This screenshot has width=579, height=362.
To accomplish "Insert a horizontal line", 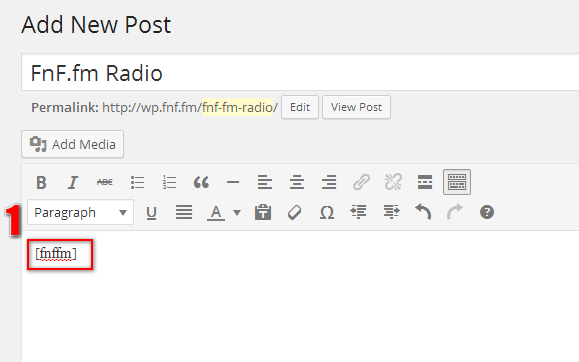I will (x=233, y=182).
